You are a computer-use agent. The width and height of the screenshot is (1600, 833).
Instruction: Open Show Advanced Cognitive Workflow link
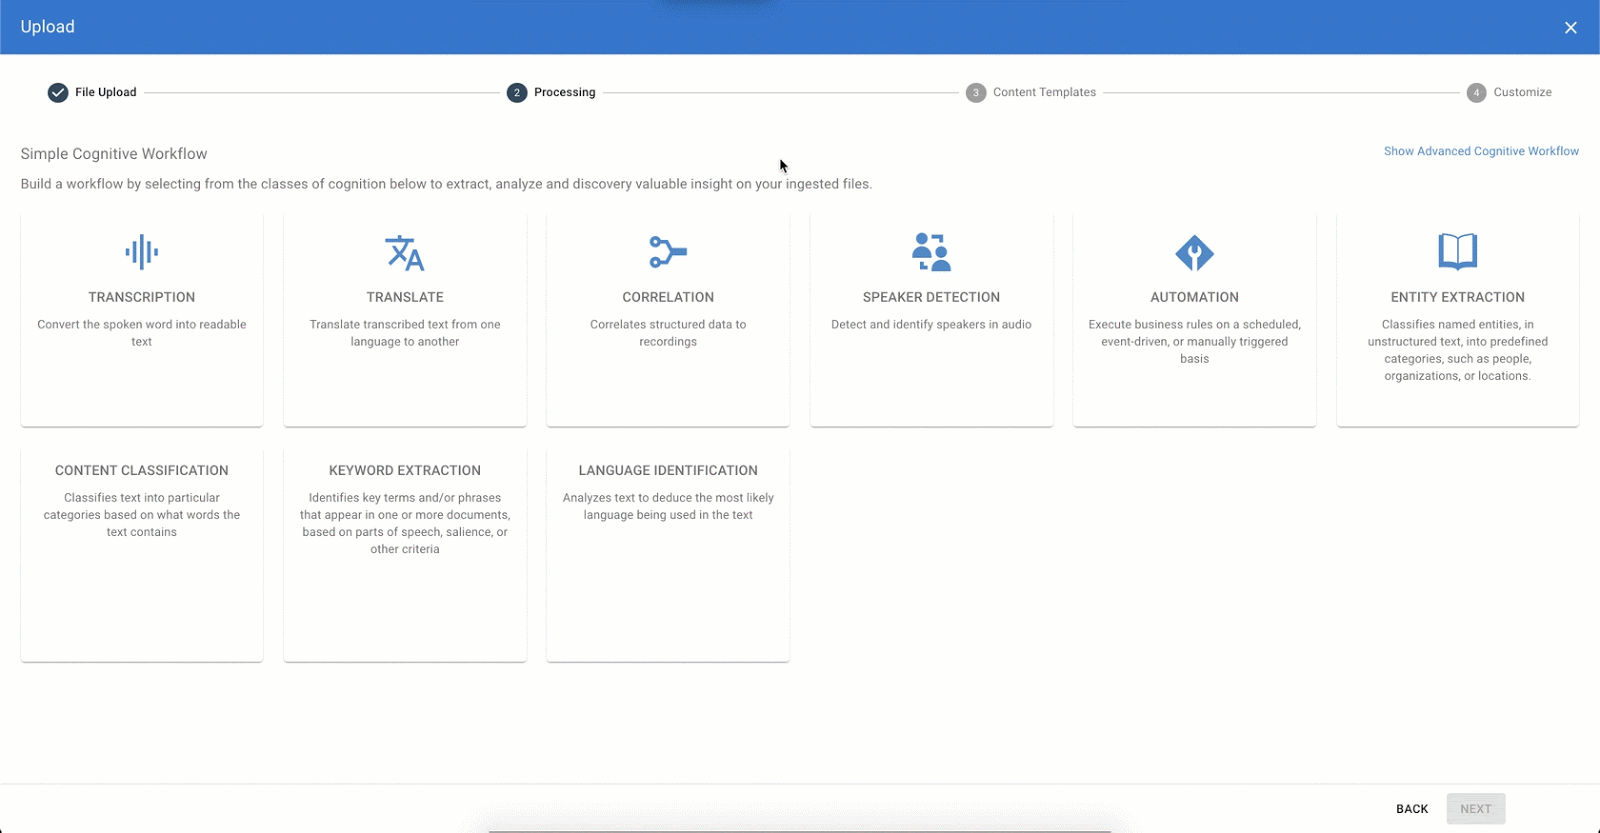click(x=1481, y=151)
